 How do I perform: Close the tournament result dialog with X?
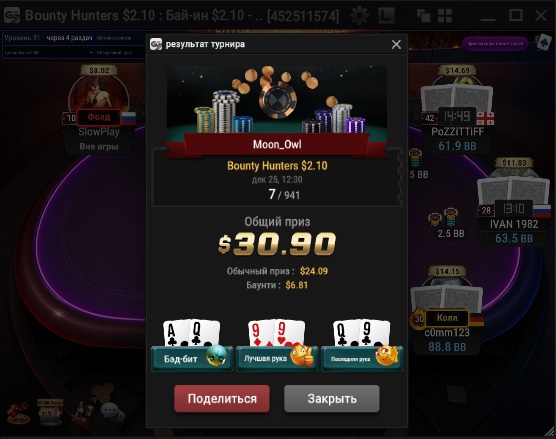tap(396, 45)
